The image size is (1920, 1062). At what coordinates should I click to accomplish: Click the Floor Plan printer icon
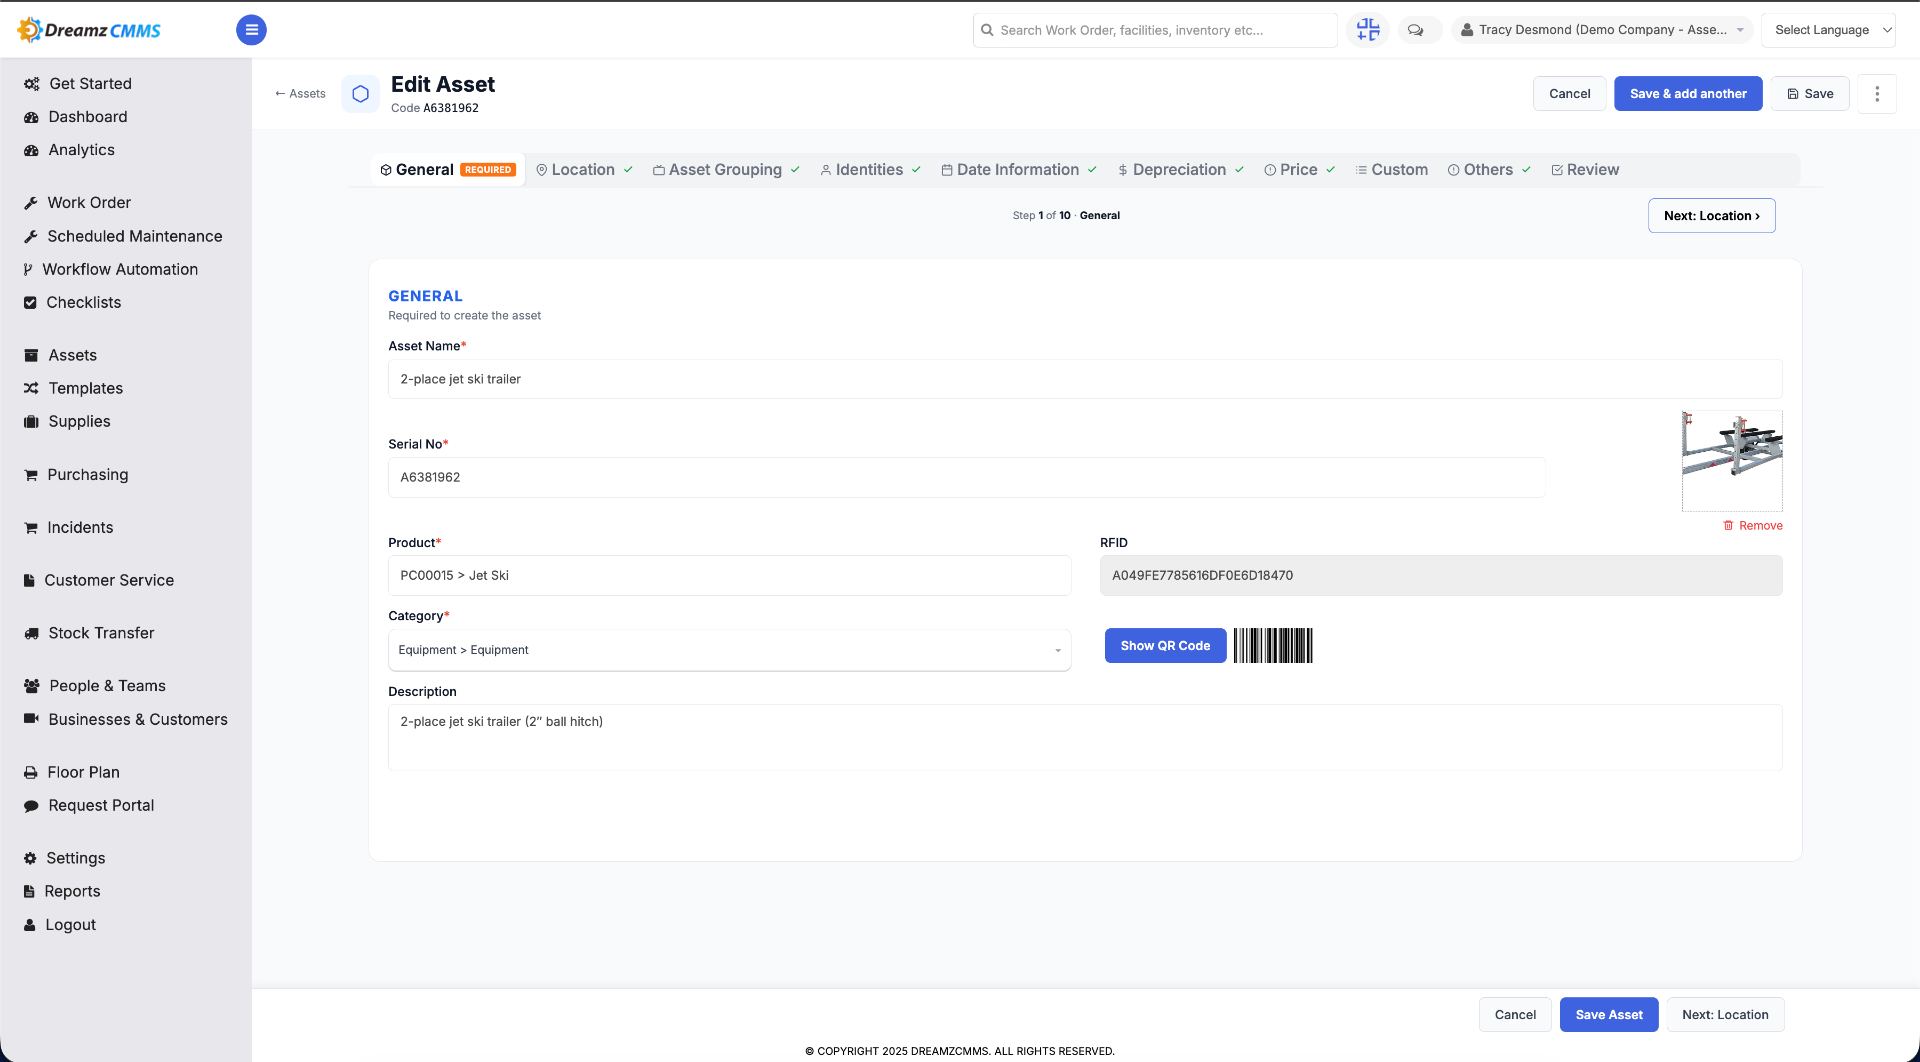(31, 772)
